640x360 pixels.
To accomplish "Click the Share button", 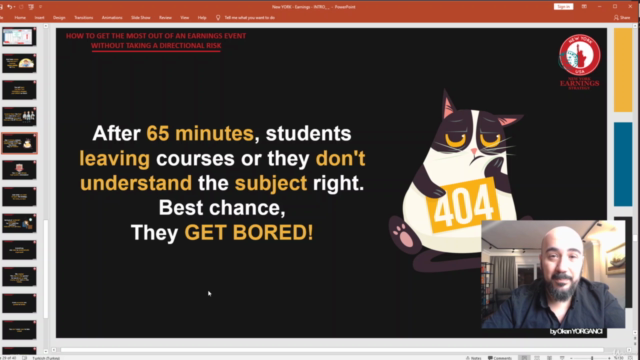I will (622, 18).
